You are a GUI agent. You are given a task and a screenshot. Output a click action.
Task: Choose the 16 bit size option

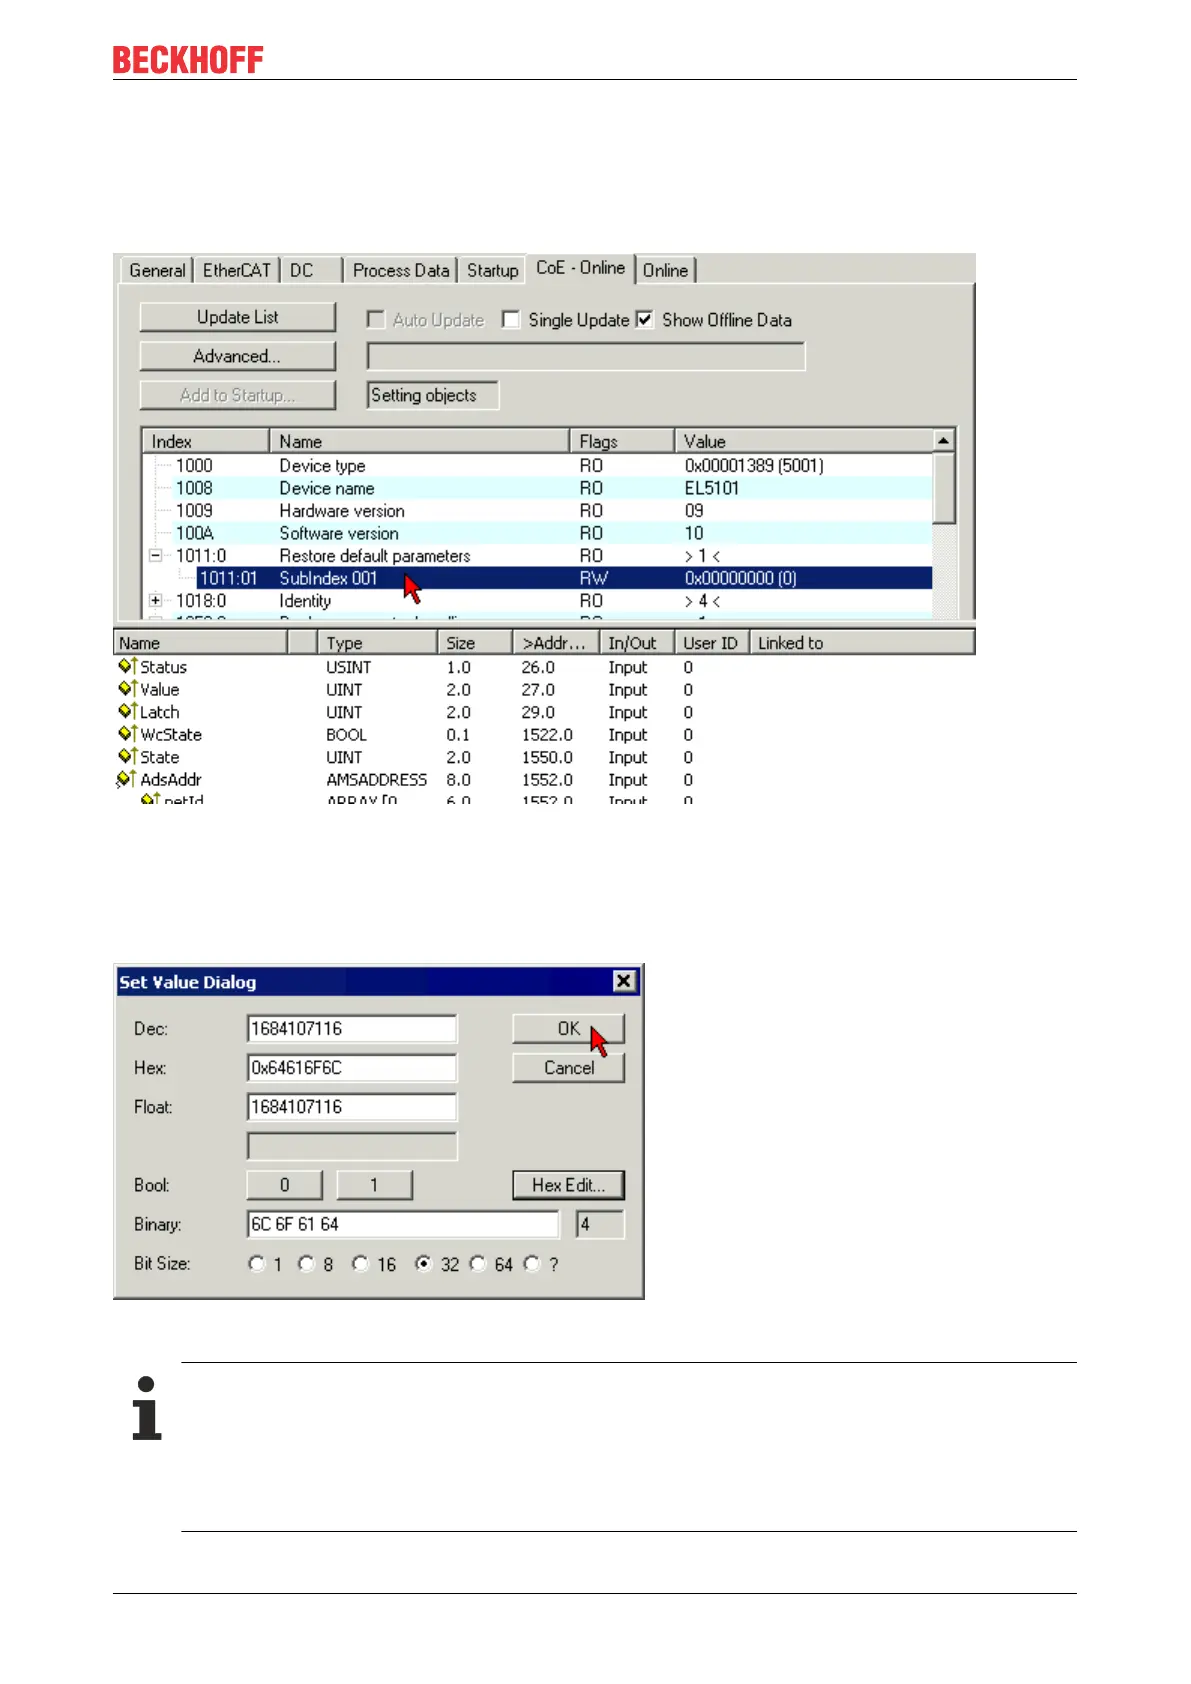point(361,1264)
